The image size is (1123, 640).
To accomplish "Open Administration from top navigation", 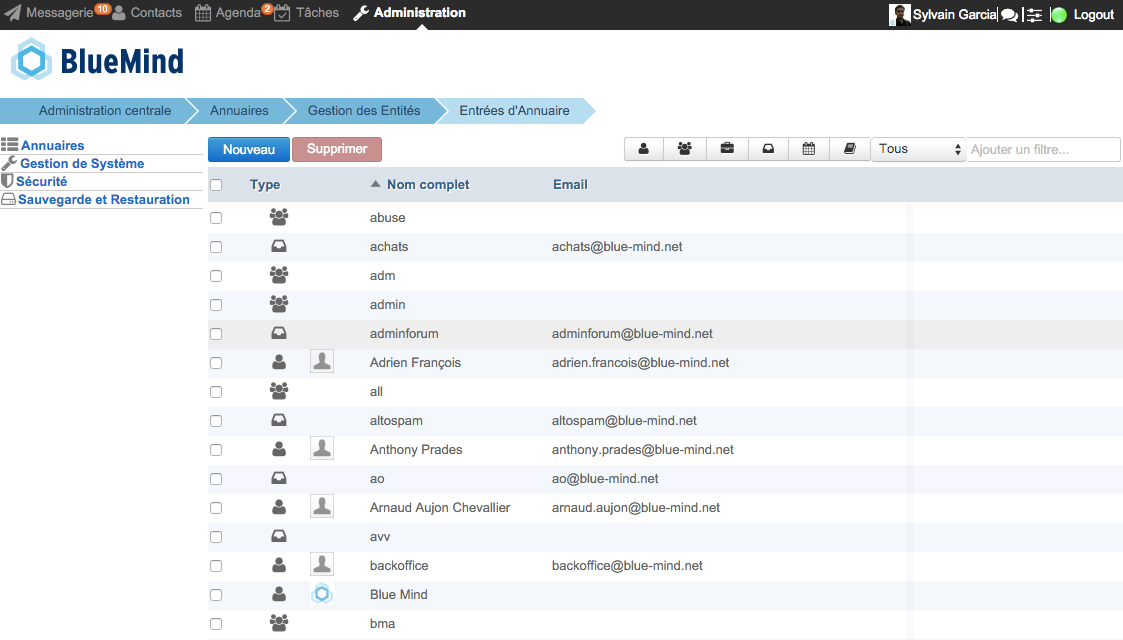I will [x=410, y=13].
